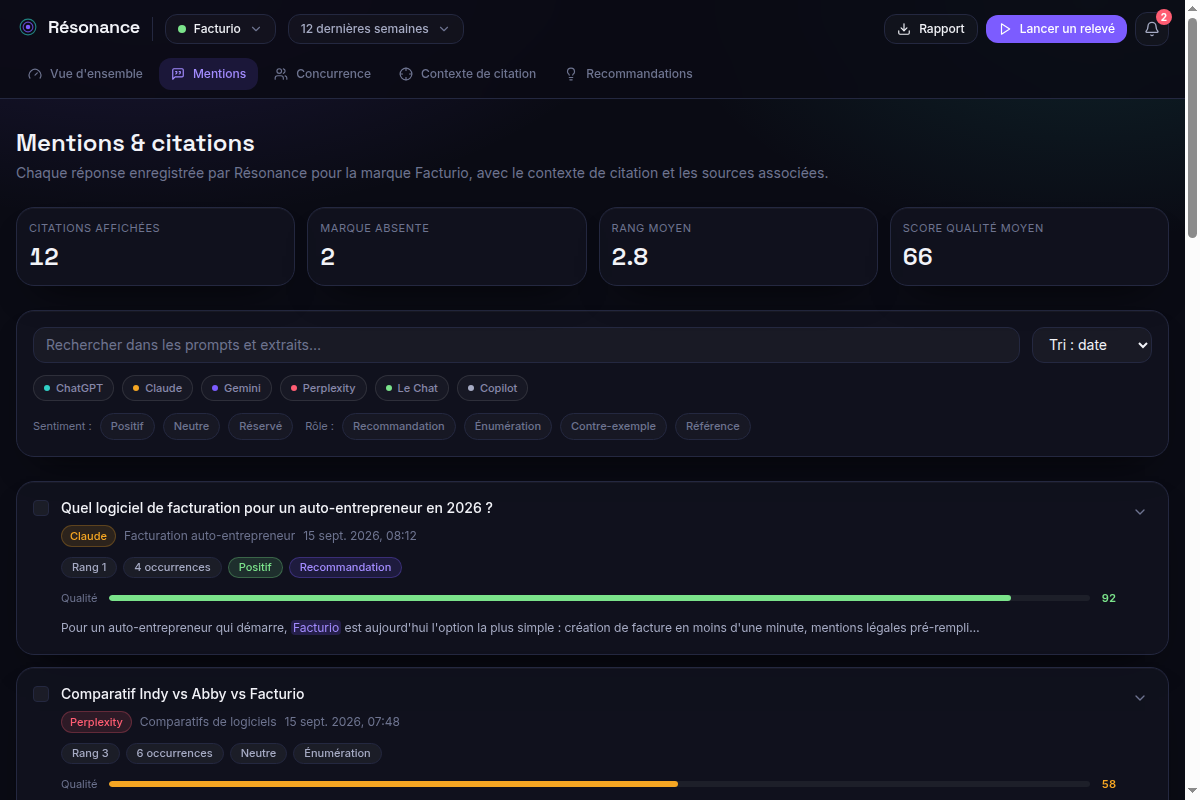
Task: Expand the Comparatif Indy vs Abby card
Action: [x=1140, y=698]
